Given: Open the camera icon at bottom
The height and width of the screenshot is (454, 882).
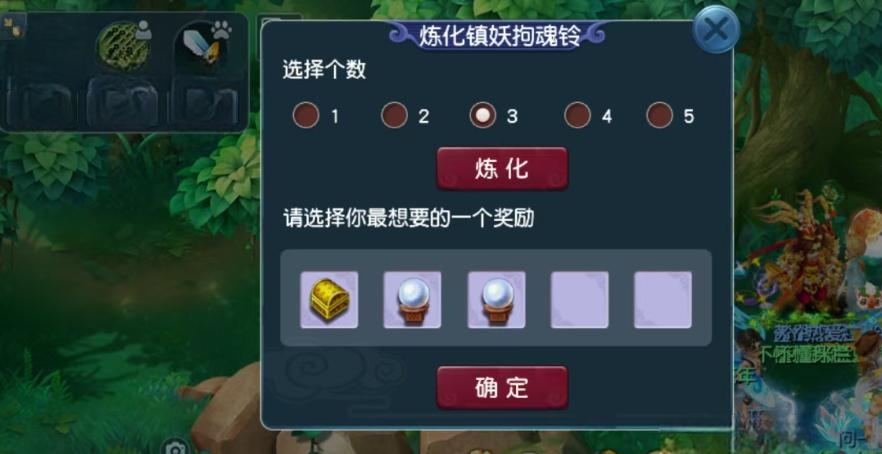Looking at the screenshot, I should 177,448.
